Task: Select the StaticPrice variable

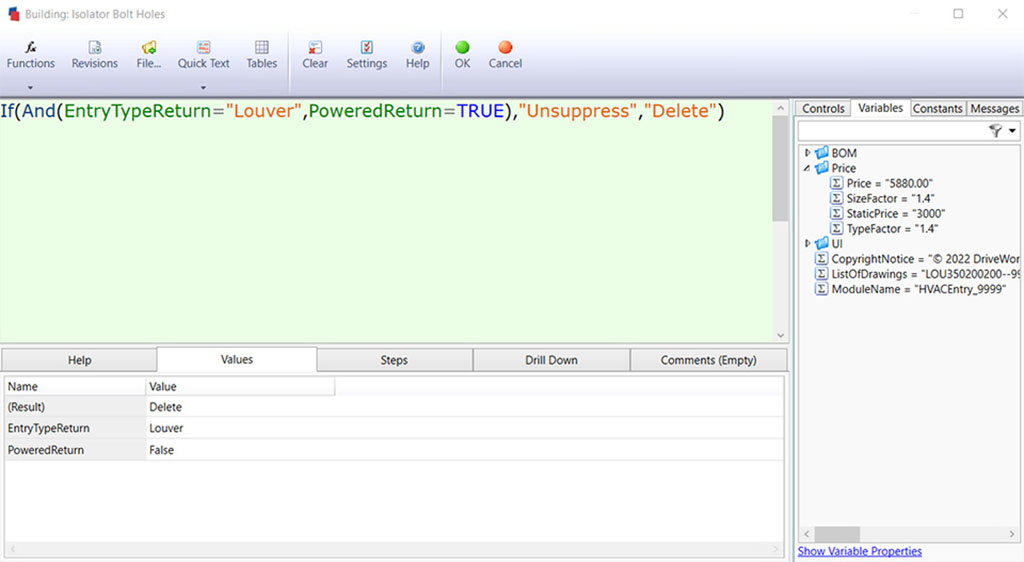Action: [x=888, y=213]
